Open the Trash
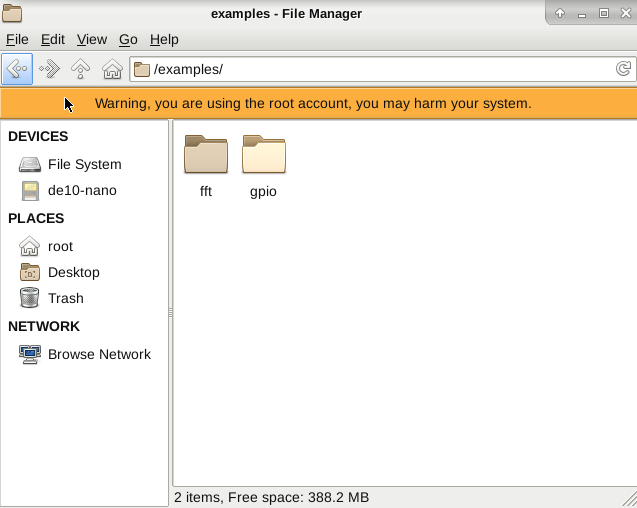Screen dimensions: 637x508 [65, 298]
